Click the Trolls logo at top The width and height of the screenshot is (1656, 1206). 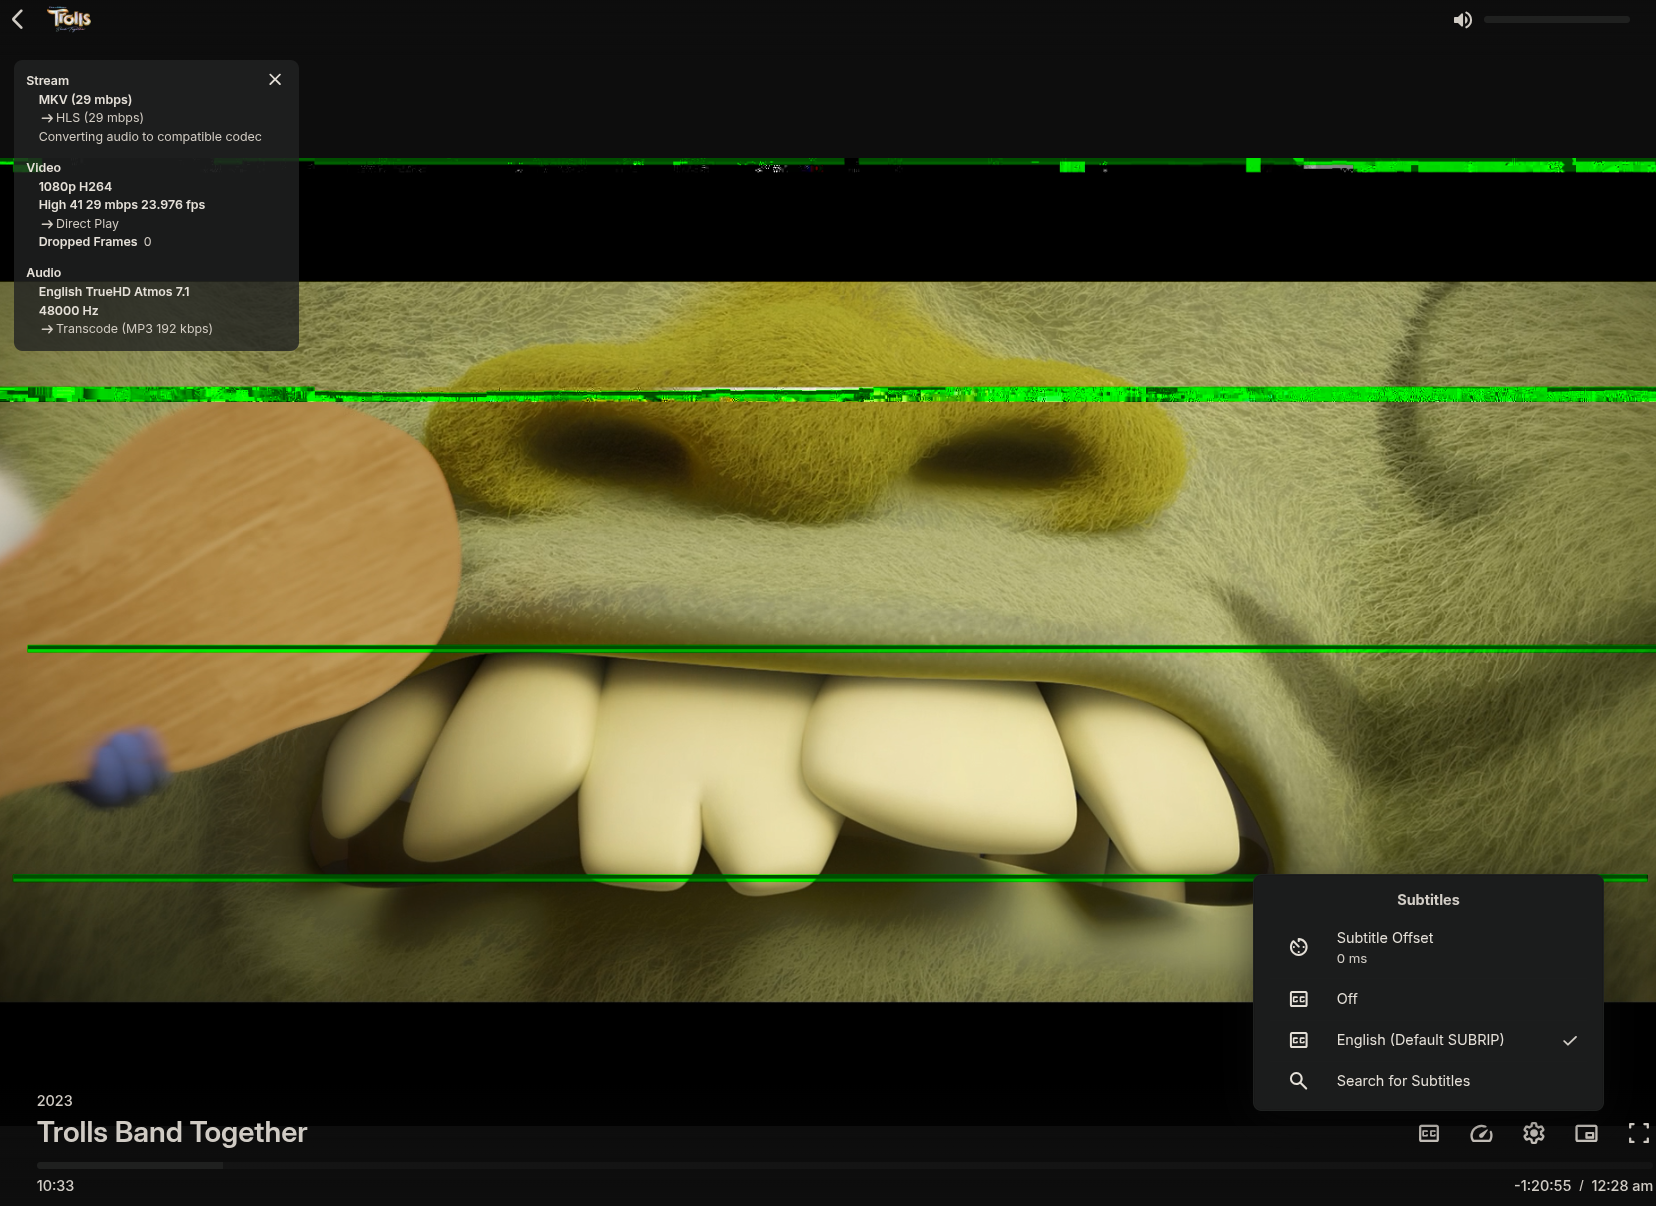[70, 19]
